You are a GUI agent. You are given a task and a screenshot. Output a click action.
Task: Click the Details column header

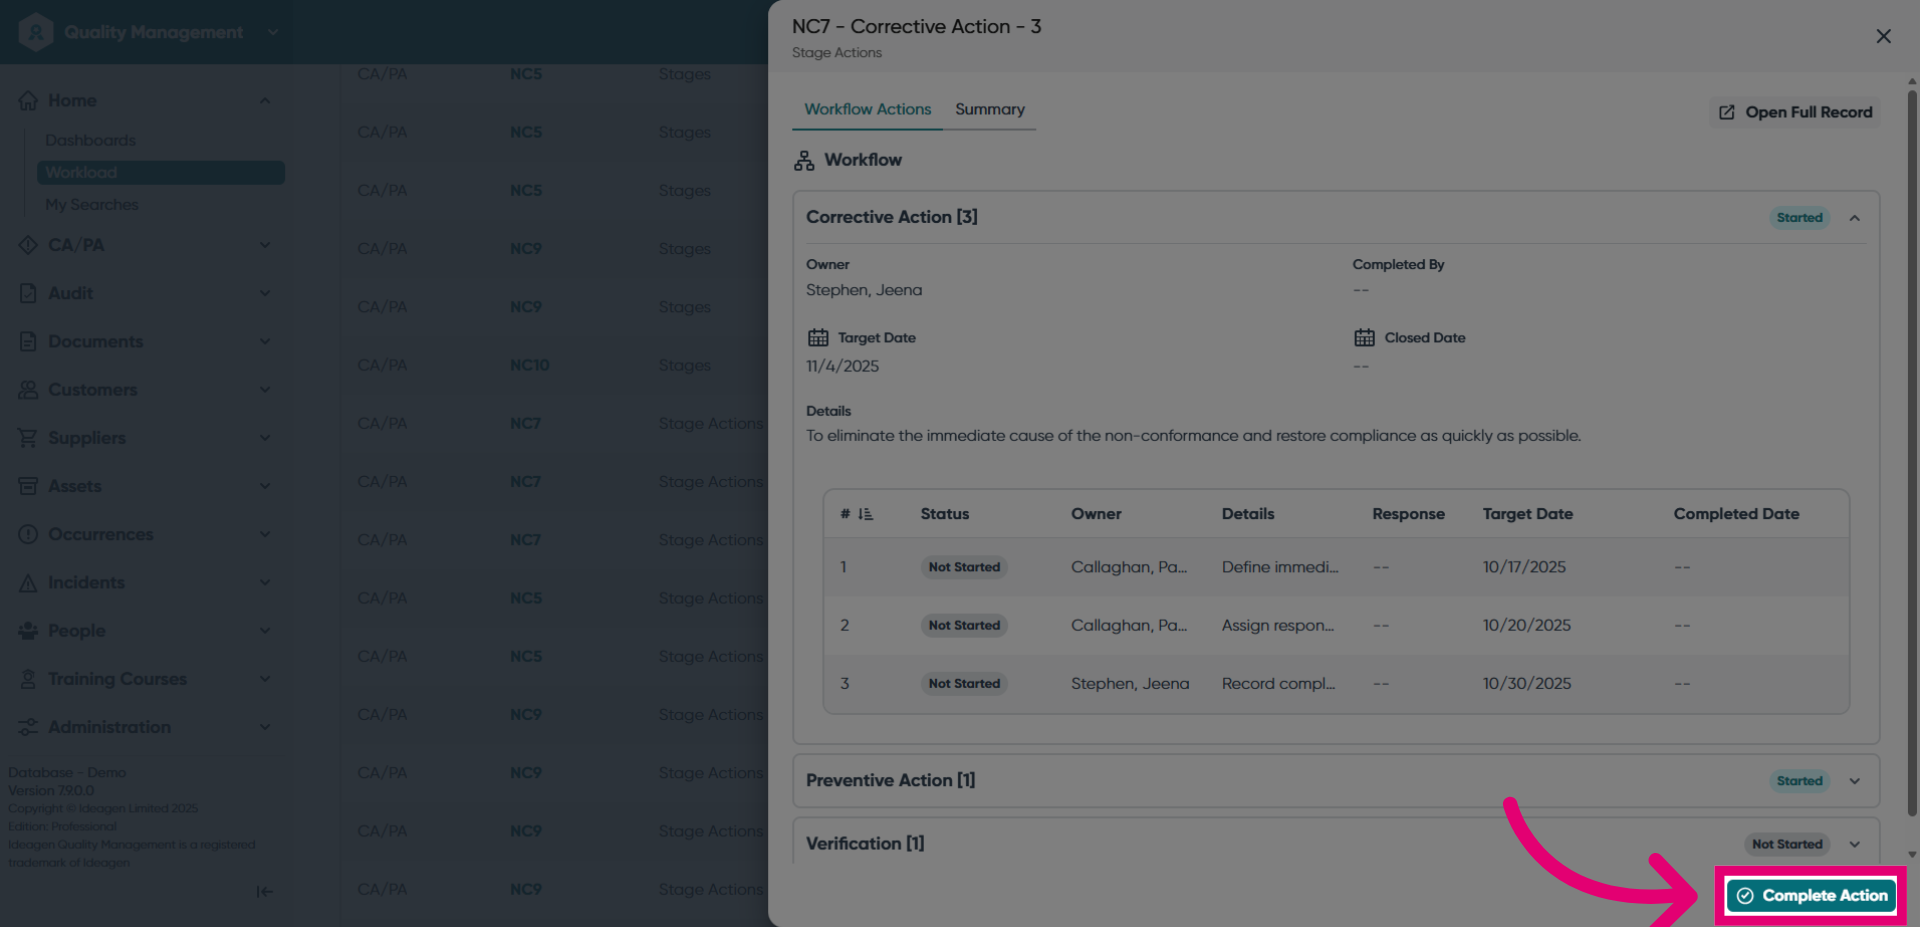[x=1248, y=514]
